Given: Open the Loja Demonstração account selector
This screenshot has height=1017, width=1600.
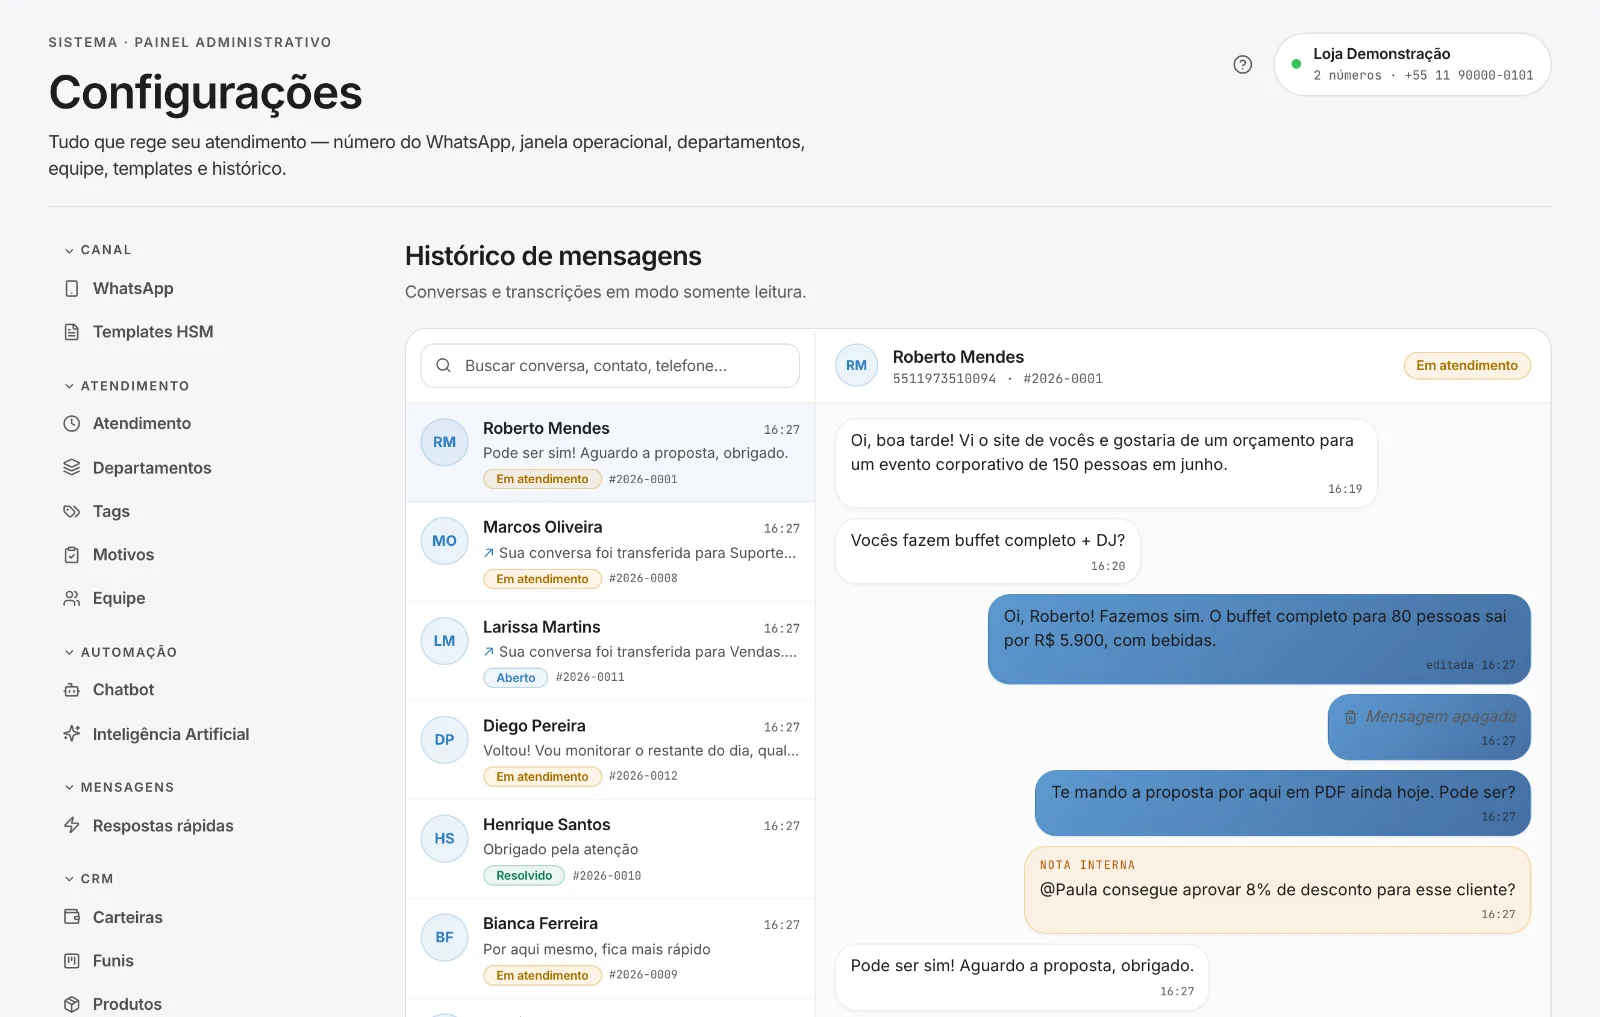Looking at the screenshot, I should (1412, 65).
